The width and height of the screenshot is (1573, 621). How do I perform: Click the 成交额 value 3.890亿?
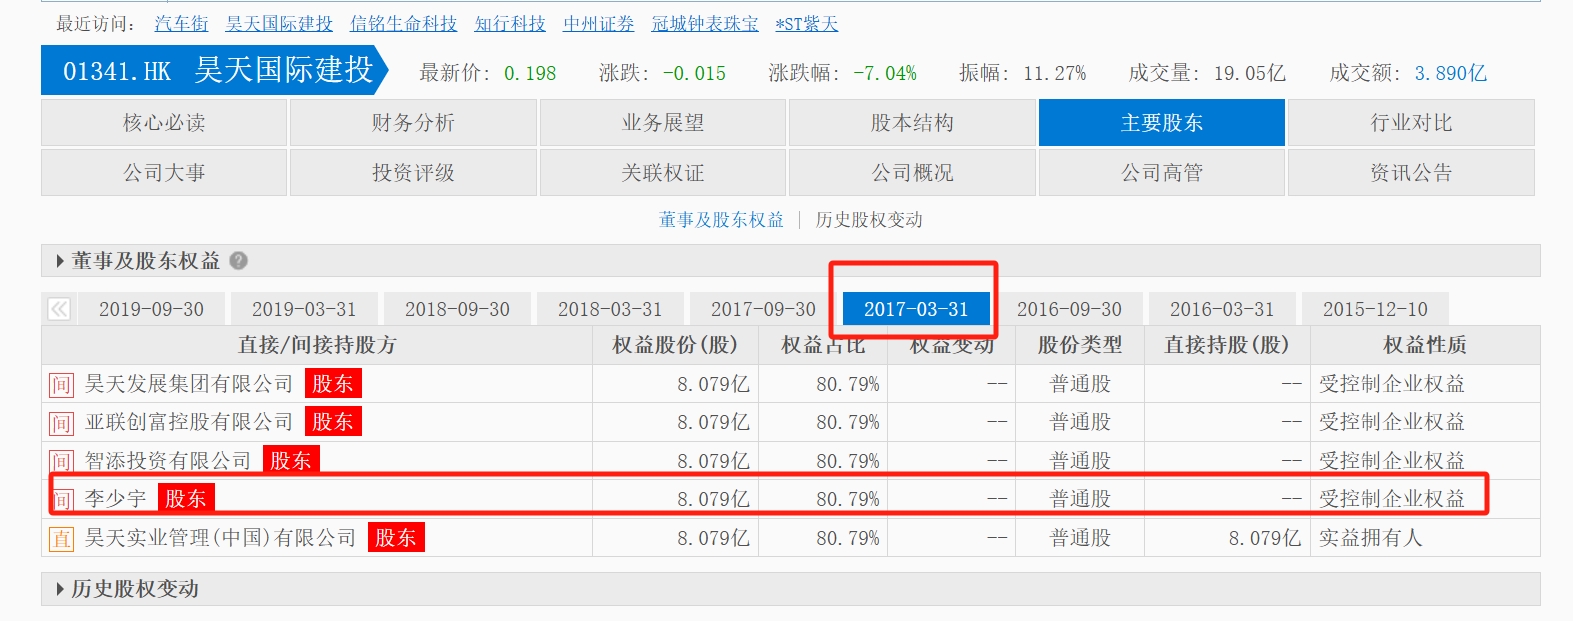[1450, 73]
